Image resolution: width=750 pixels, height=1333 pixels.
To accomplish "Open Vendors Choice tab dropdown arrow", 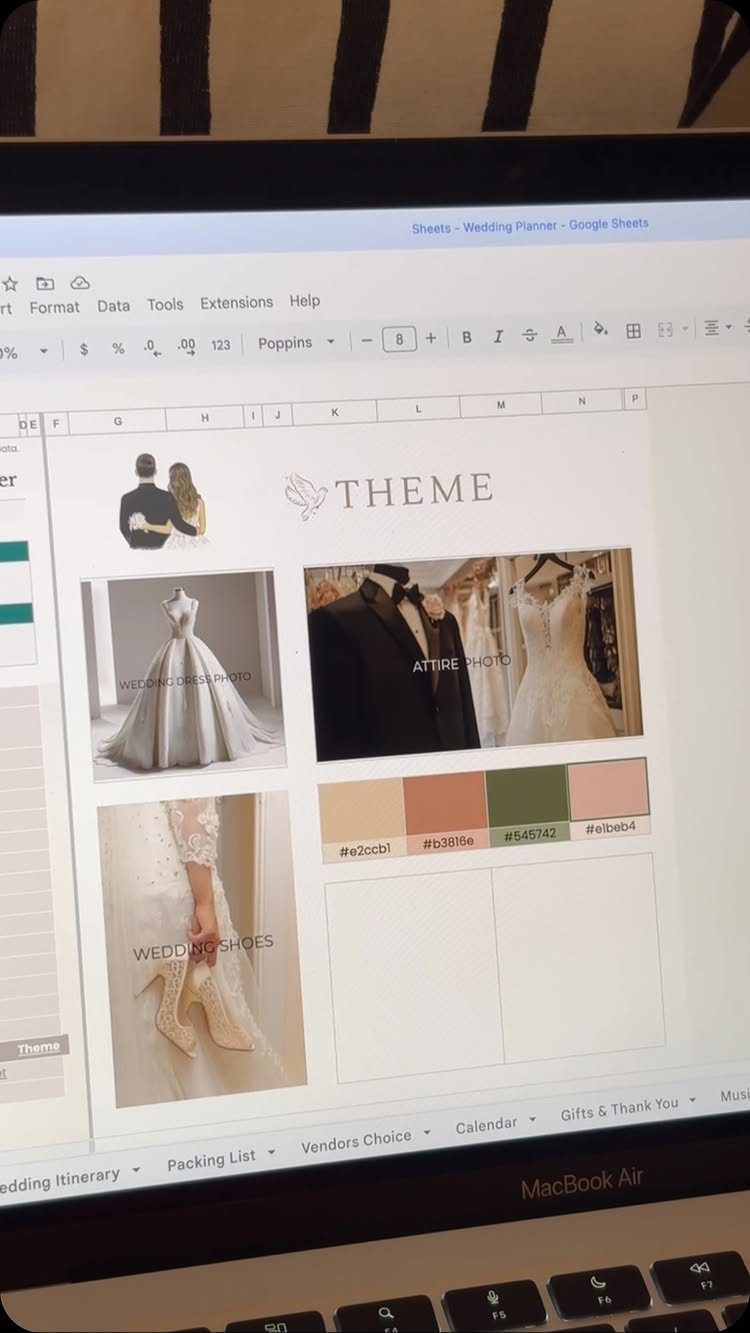I will coord(427,1133).
